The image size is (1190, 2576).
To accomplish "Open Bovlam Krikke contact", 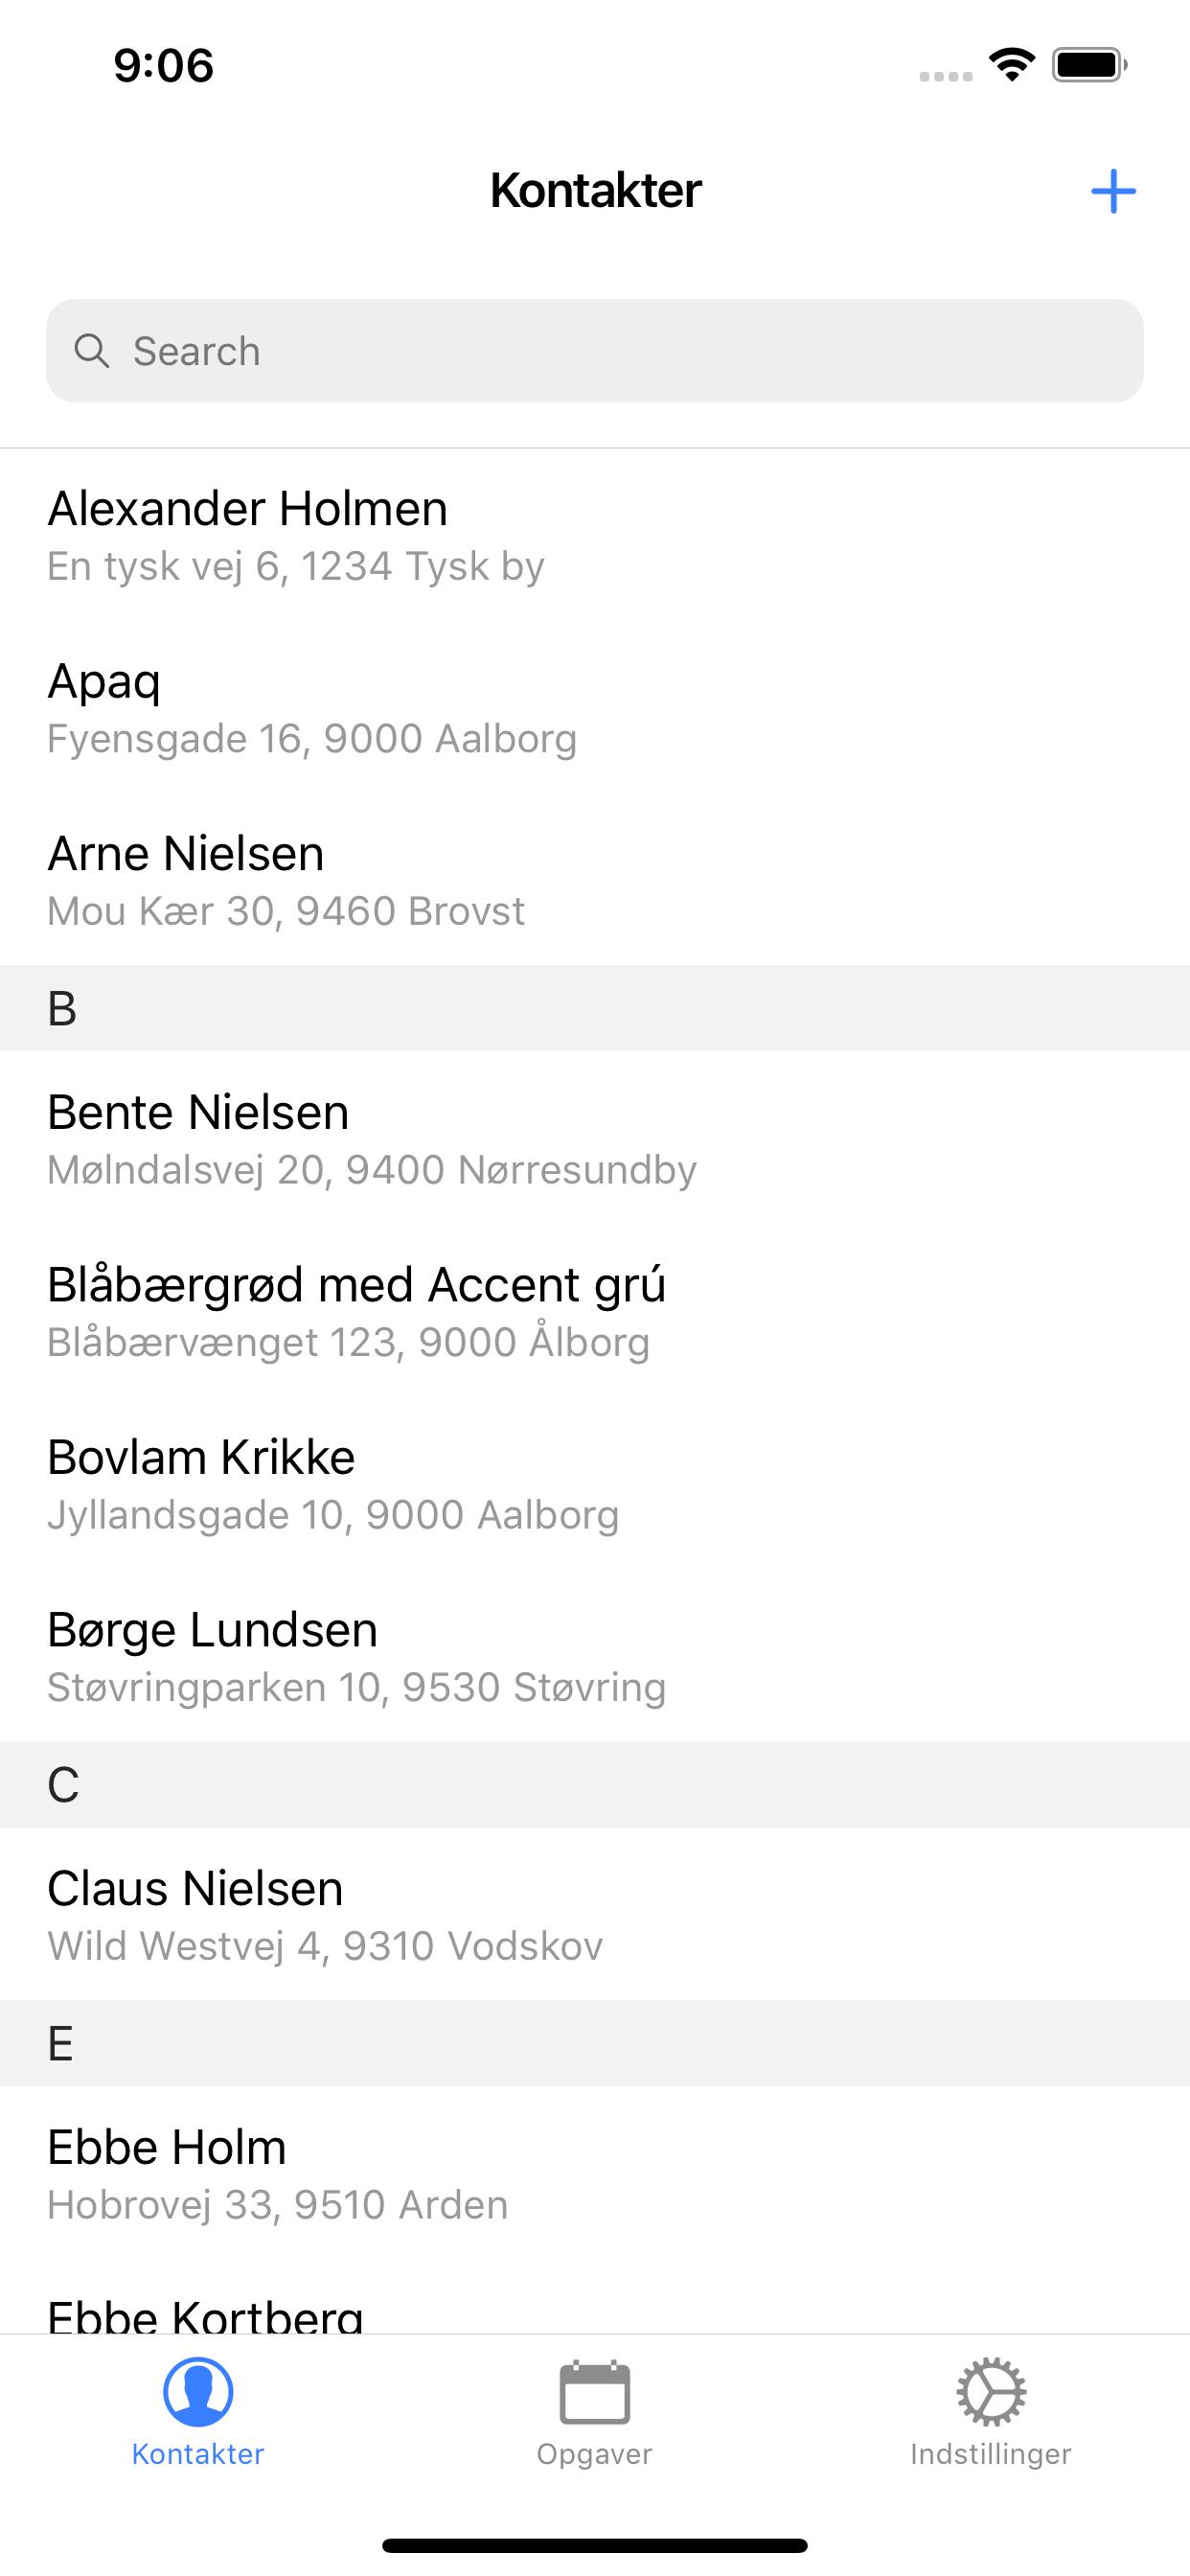I will [595, 1484].
